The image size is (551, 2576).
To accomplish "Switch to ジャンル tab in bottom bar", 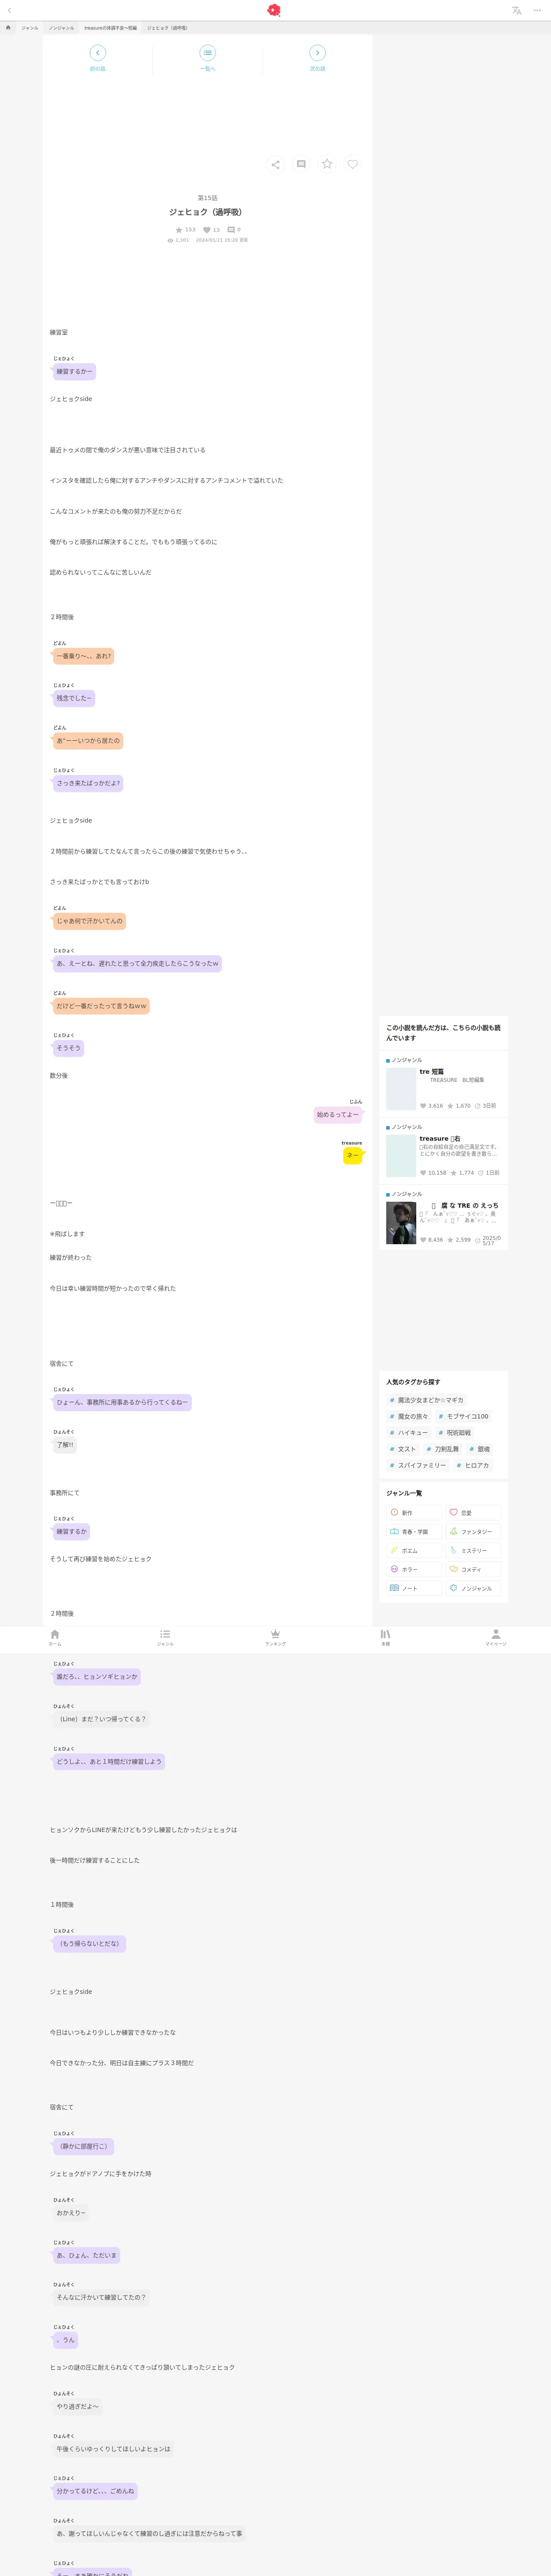I will (165, 1638).
